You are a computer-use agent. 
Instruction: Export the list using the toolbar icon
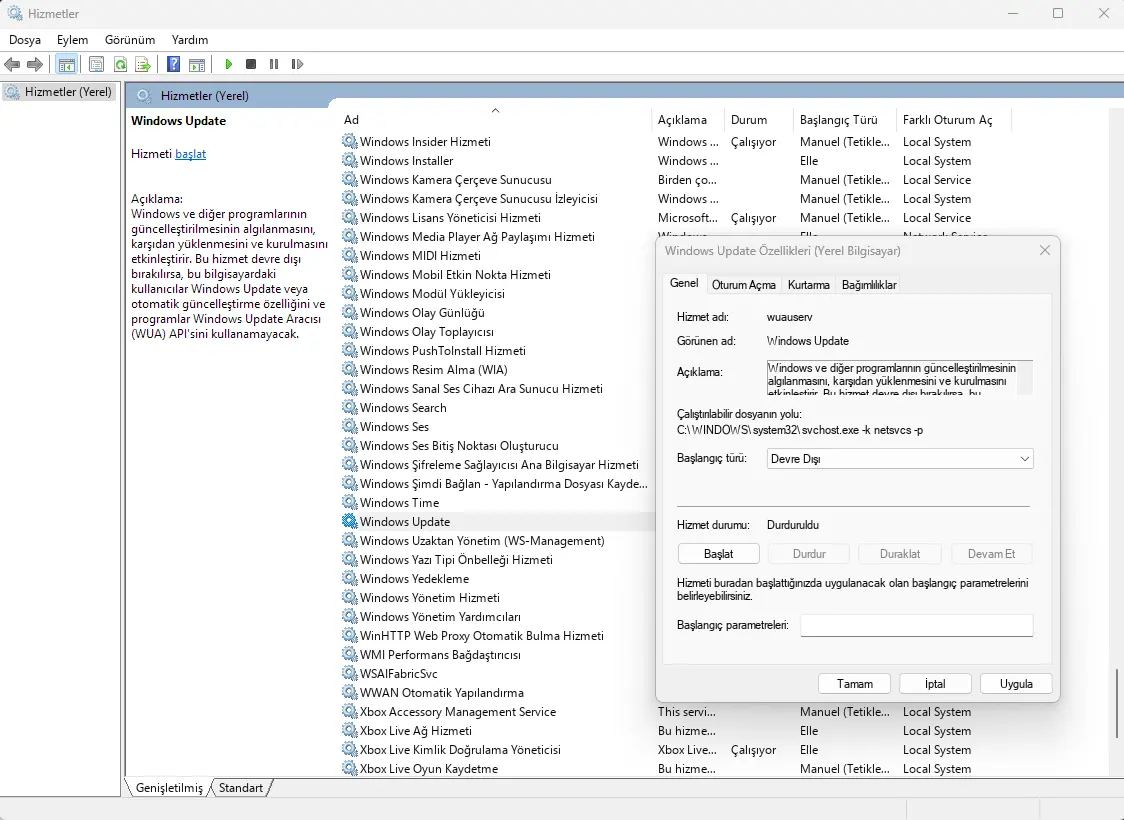pyautogui.click(x=143, y=65)
